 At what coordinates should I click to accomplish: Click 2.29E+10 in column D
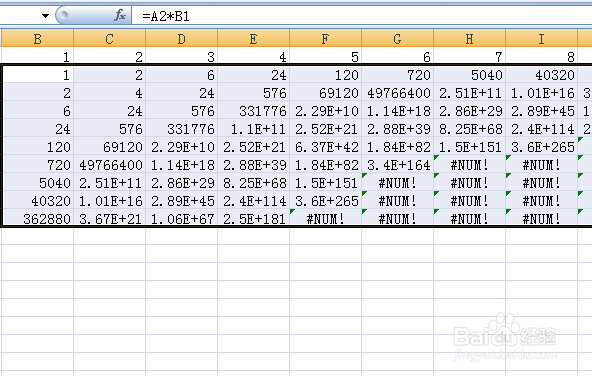182,147
